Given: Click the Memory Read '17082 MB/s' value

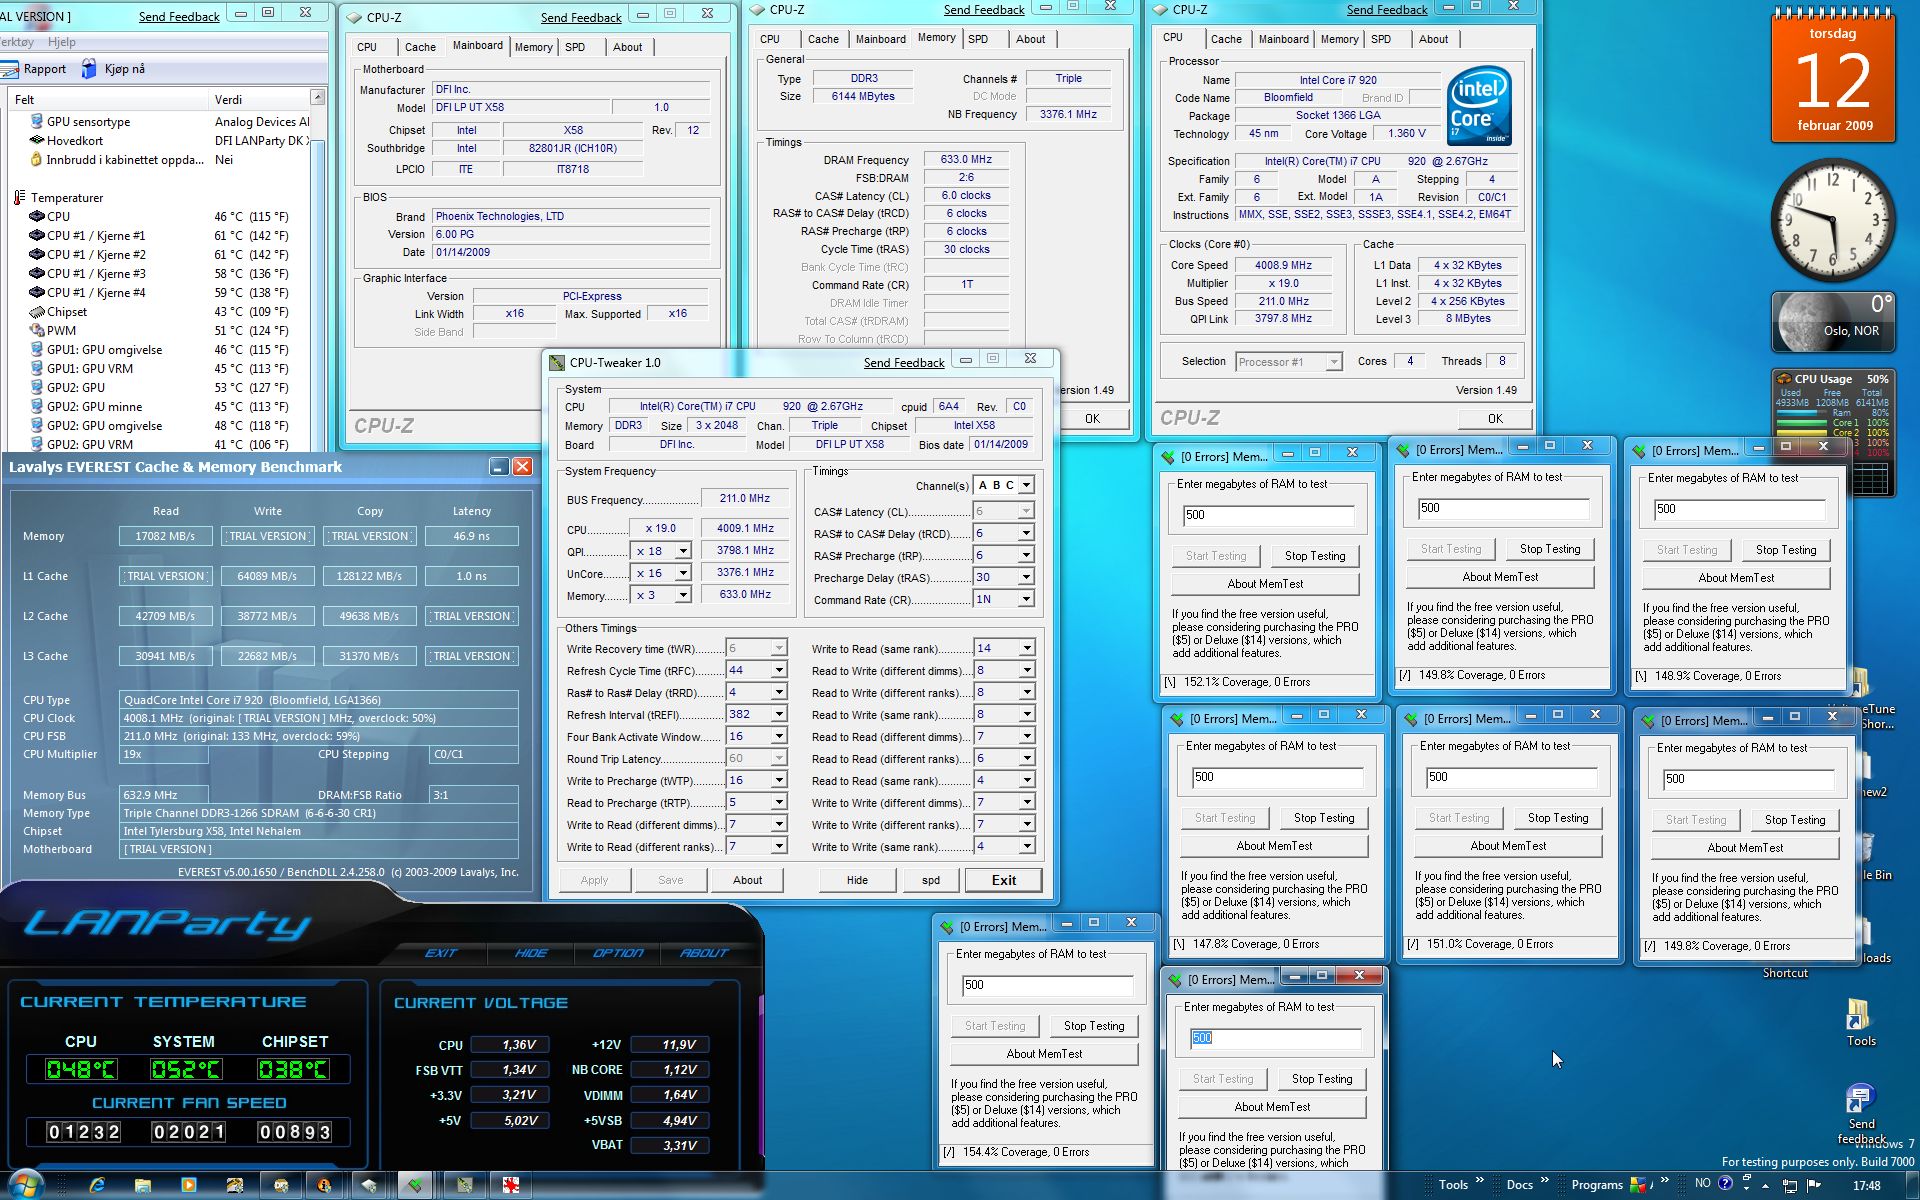Looking at the screenshot, I should pos(165,536).
